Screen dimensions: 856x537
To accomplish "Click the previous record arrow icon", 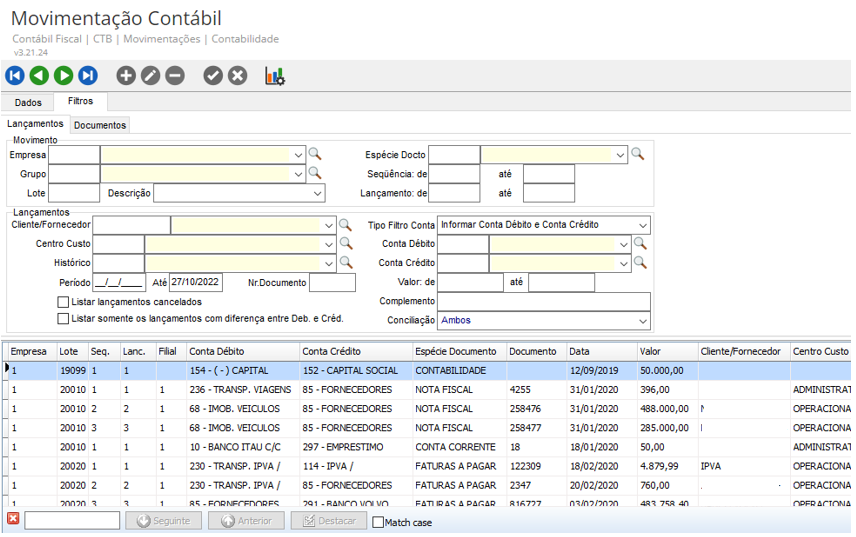I will click(39, 76).
